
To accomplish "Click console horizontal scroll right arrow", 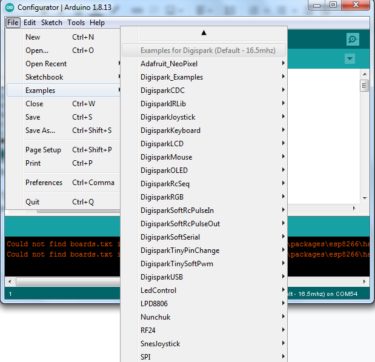I will coord(364,282).
